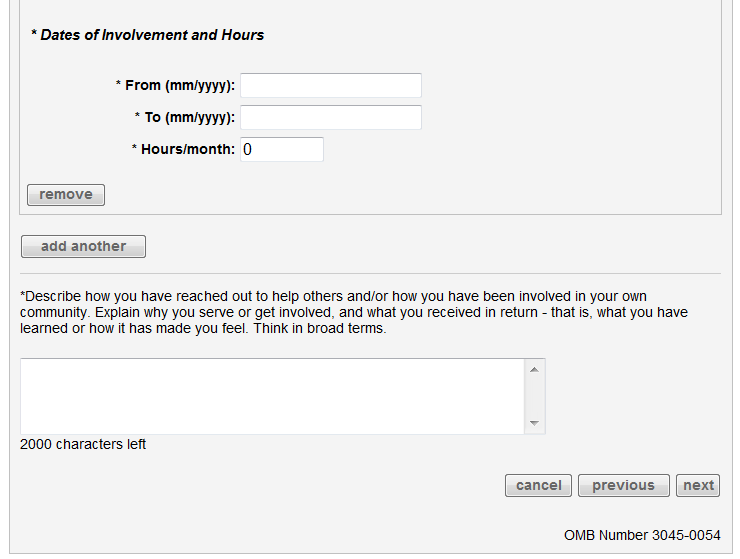Screen dimensions: 740x559
Task: Click the horizontal divider below add another
Action: click(x=370, y=274)
